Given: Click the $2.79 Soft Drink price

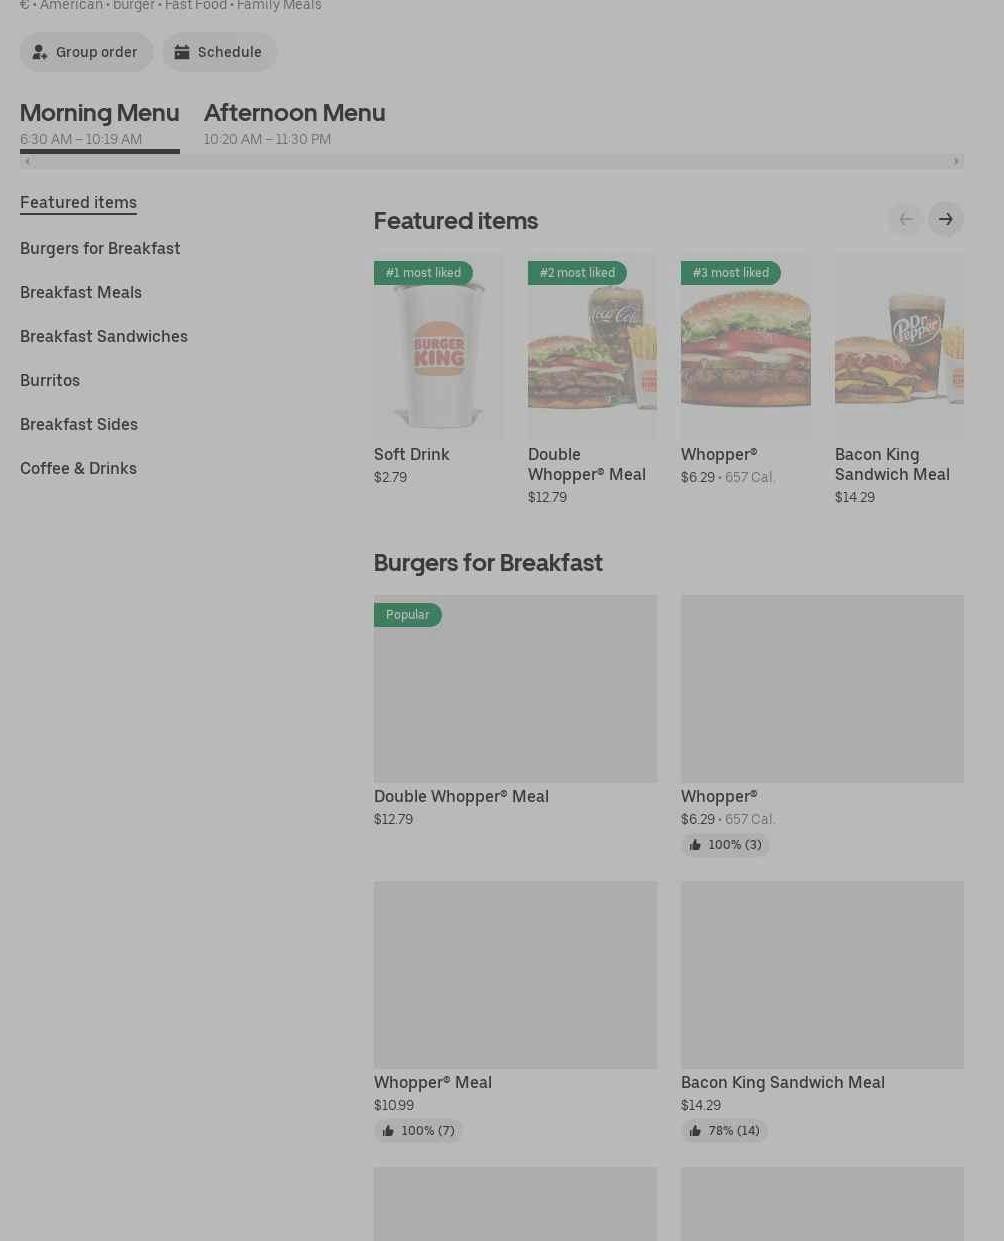Looking at the screenshot, I should (x=390, y=477).
